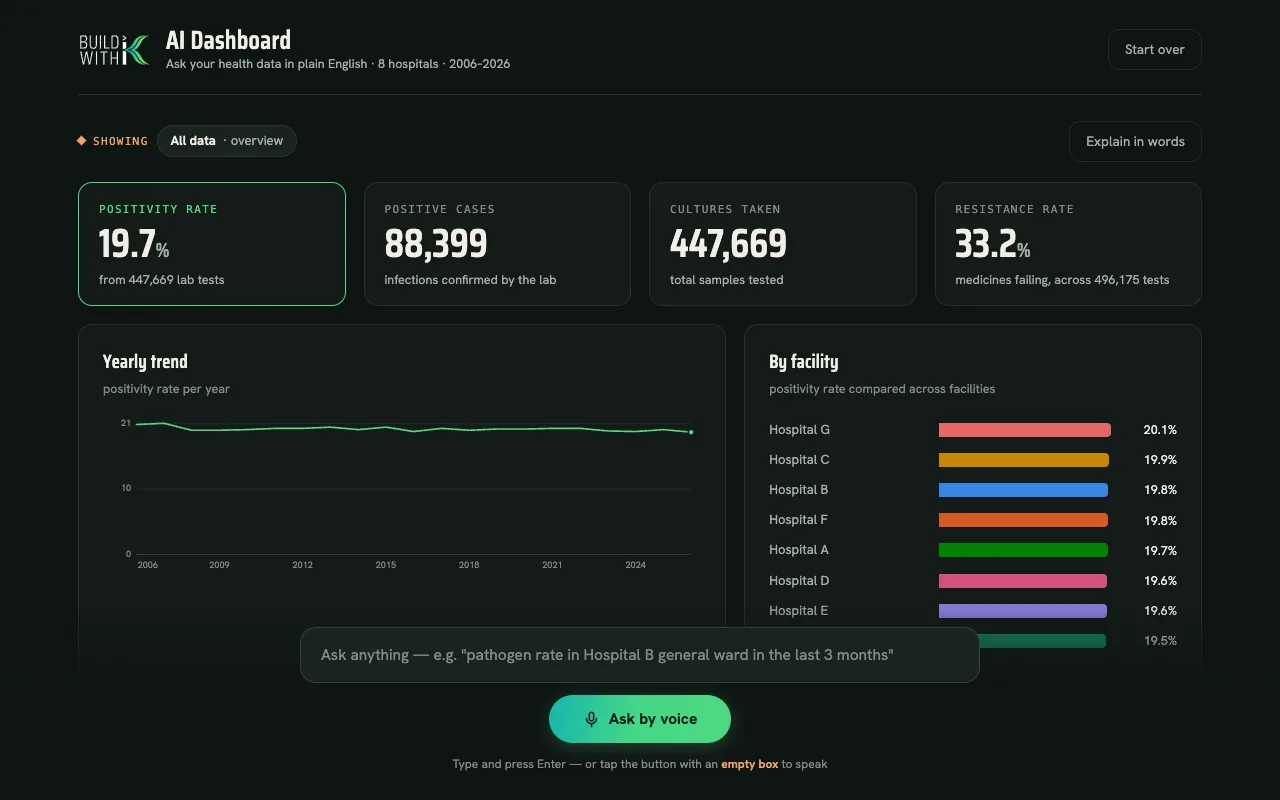Viewport: 1280px width, 800px height.
Task: Select the Positive Cases card
Action: click(x=497, y=244)
